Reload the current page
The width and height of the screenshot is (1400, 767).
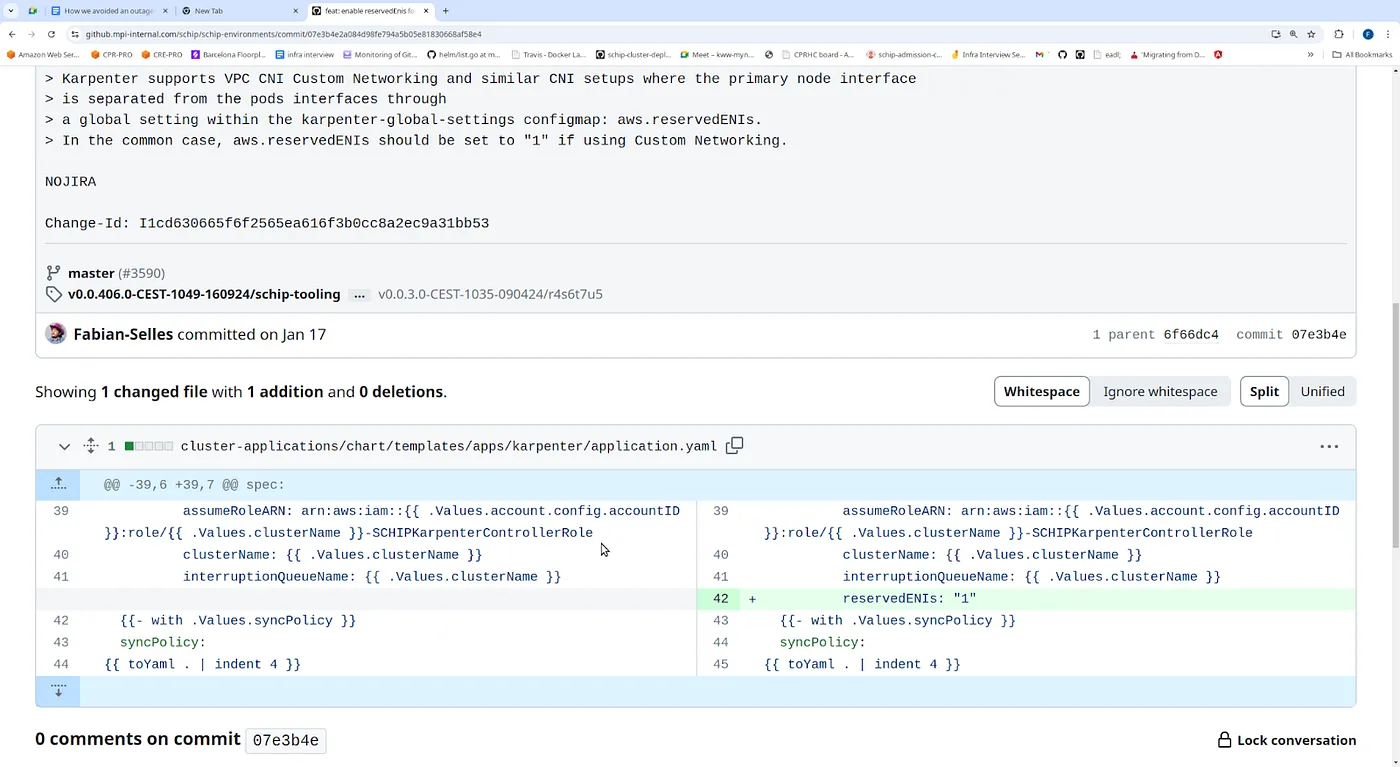[x=51, y=34]
